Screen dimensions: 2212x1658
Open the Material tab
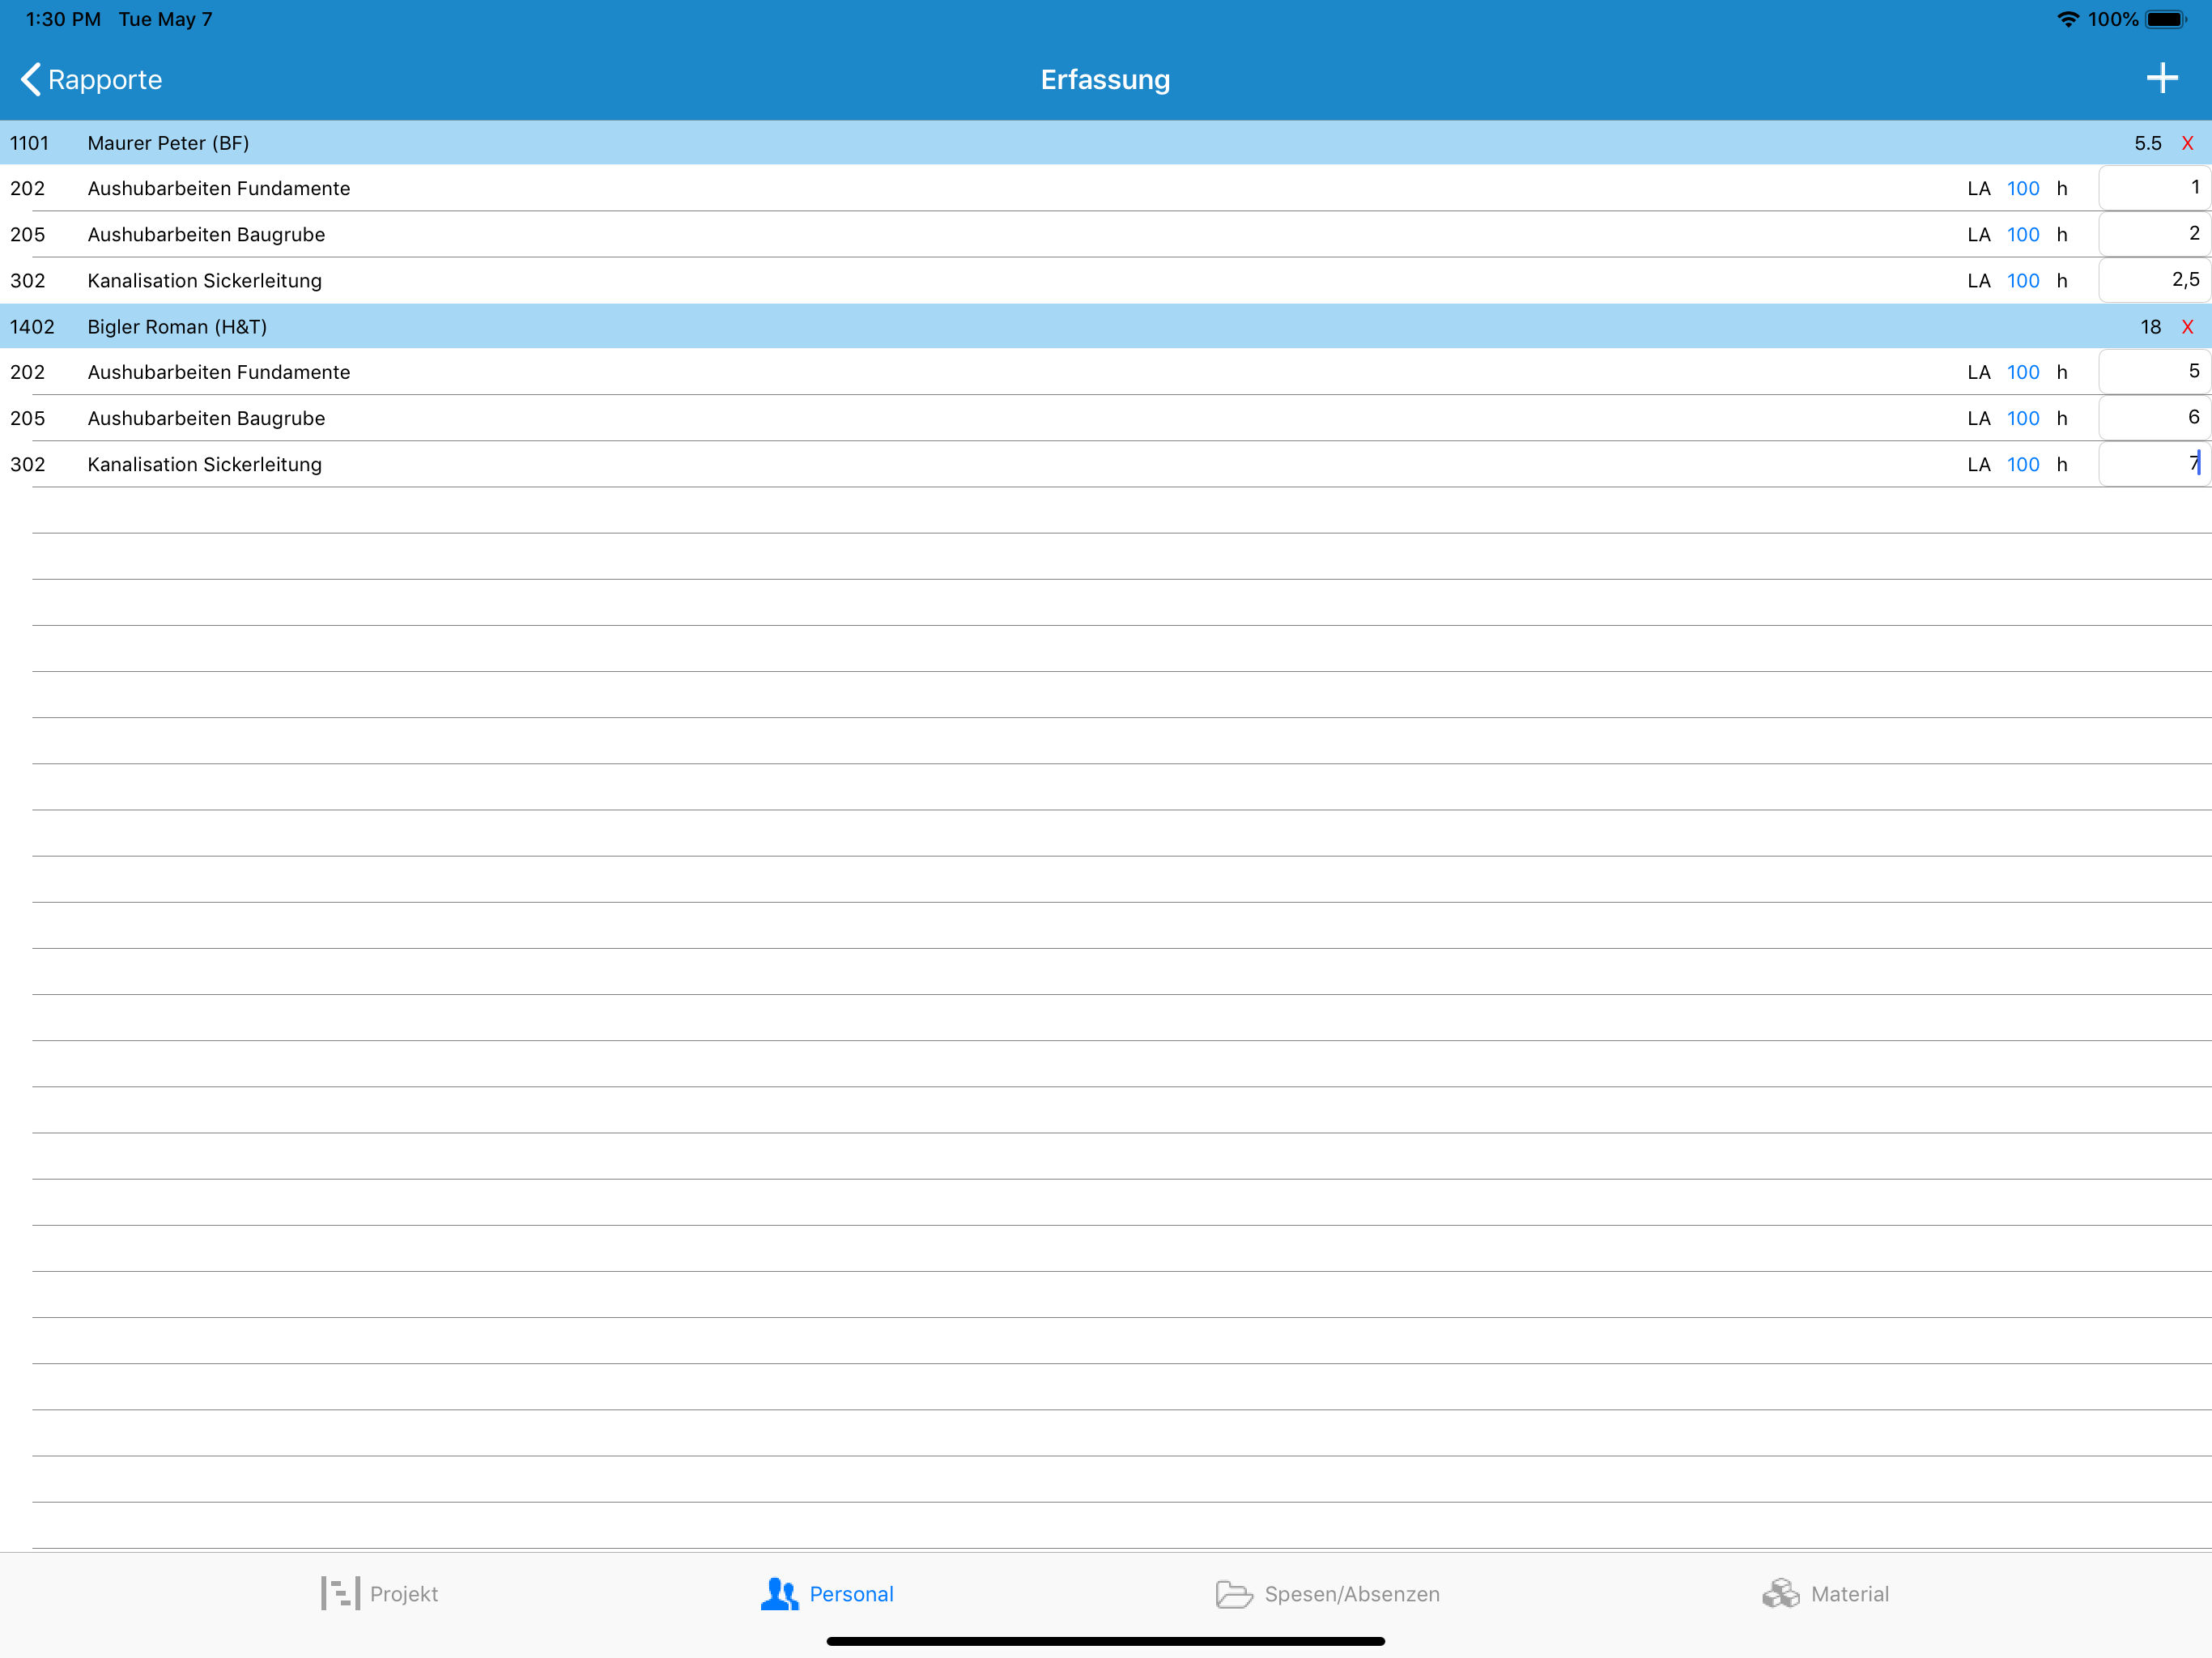point(1825,1594)
